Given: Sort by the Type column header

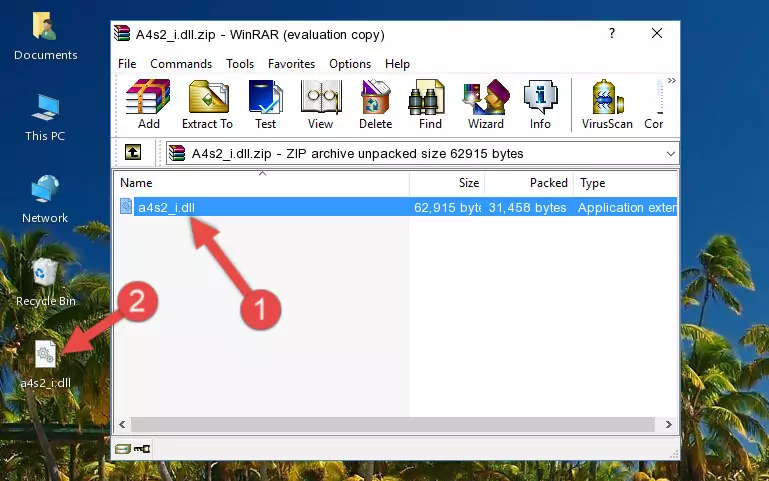Looking at the screenshot, I should point(625,183).
